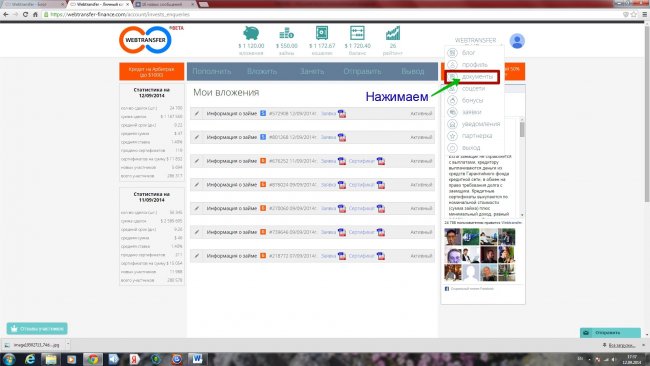Open the user avatar profile icon
Image resolution: width=650 pixels, height=366 pixels.
pyautogui.click(x=517, y=41)
